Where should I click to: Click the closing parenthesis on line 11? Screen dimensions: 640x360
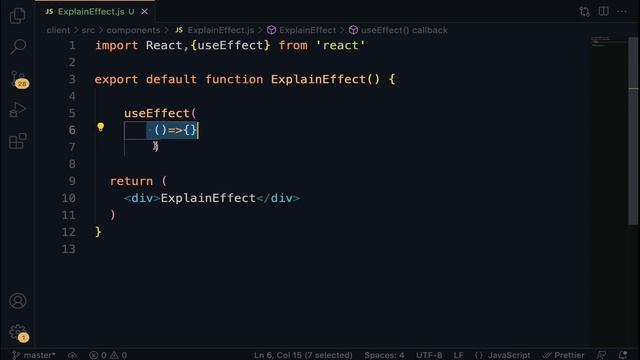(113, 215)
